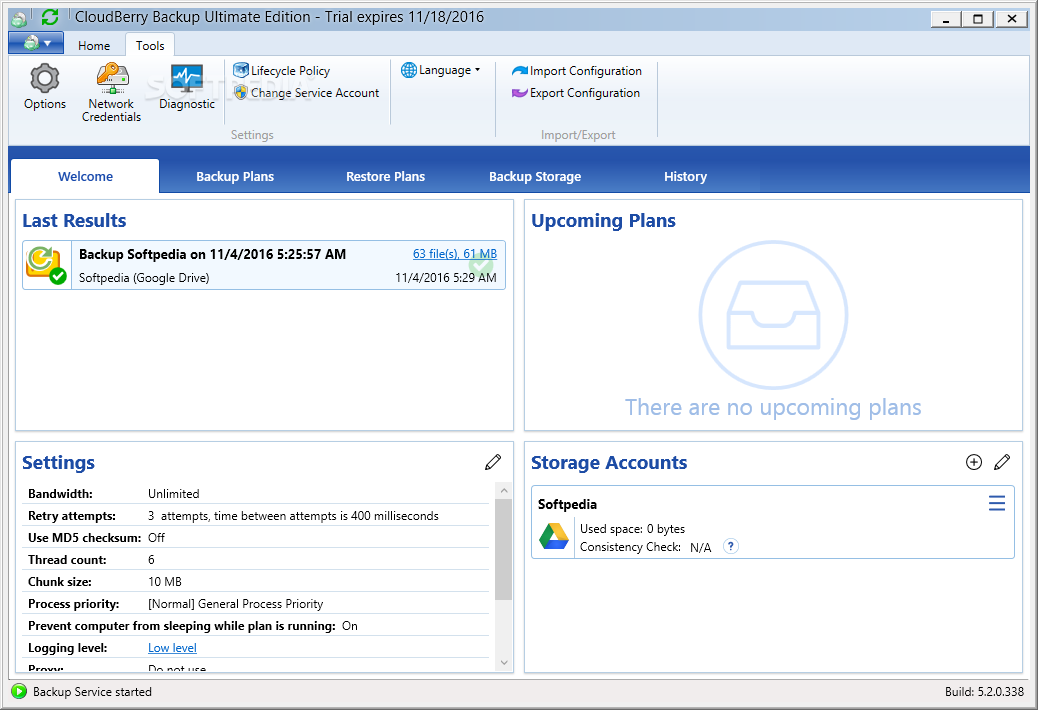The height and width of the screenshot is (710, 1038).
Task: Open the Restore Plans tab
Action: pyautogui.click(x=385, y=177)
